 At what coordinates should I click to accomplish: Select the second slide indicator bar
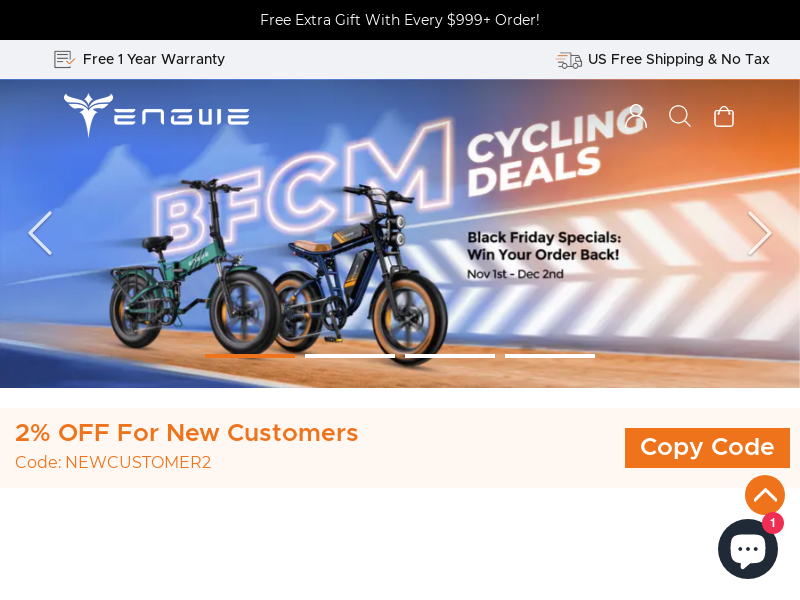click(x=350, y=356)
